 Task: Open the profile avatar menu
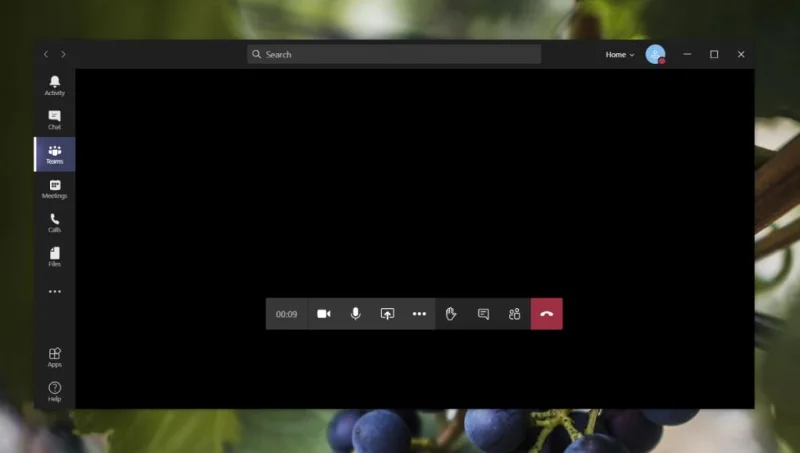[655, 54]
